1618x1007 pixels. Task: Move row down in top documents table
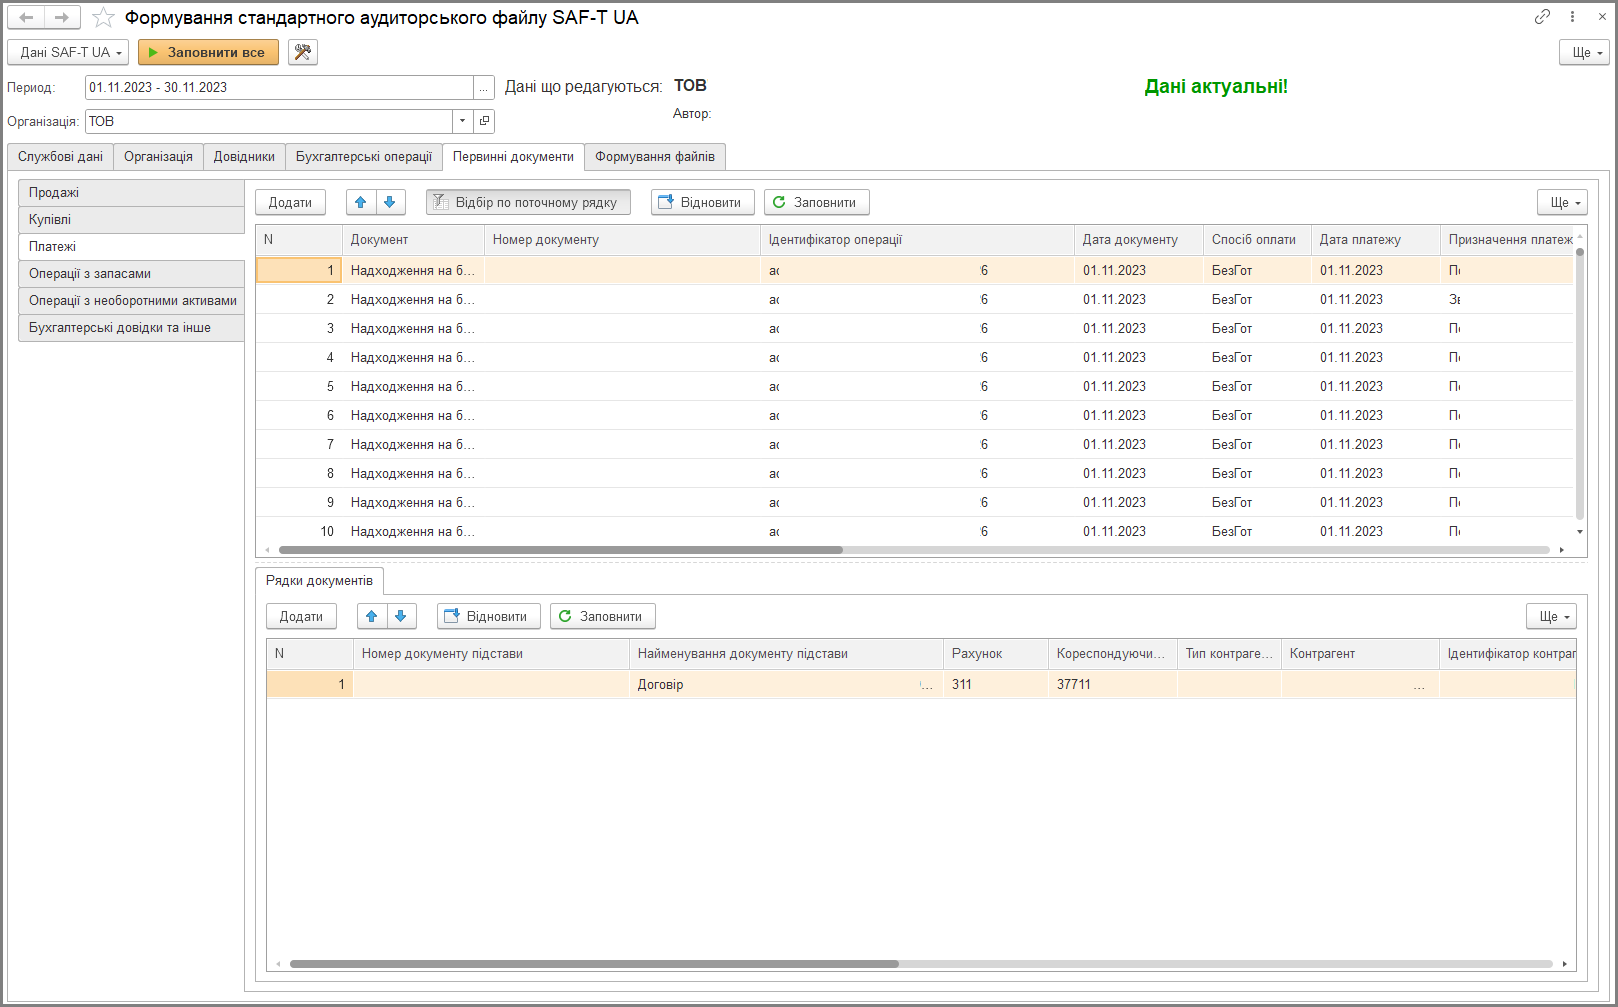click(390, 202)
